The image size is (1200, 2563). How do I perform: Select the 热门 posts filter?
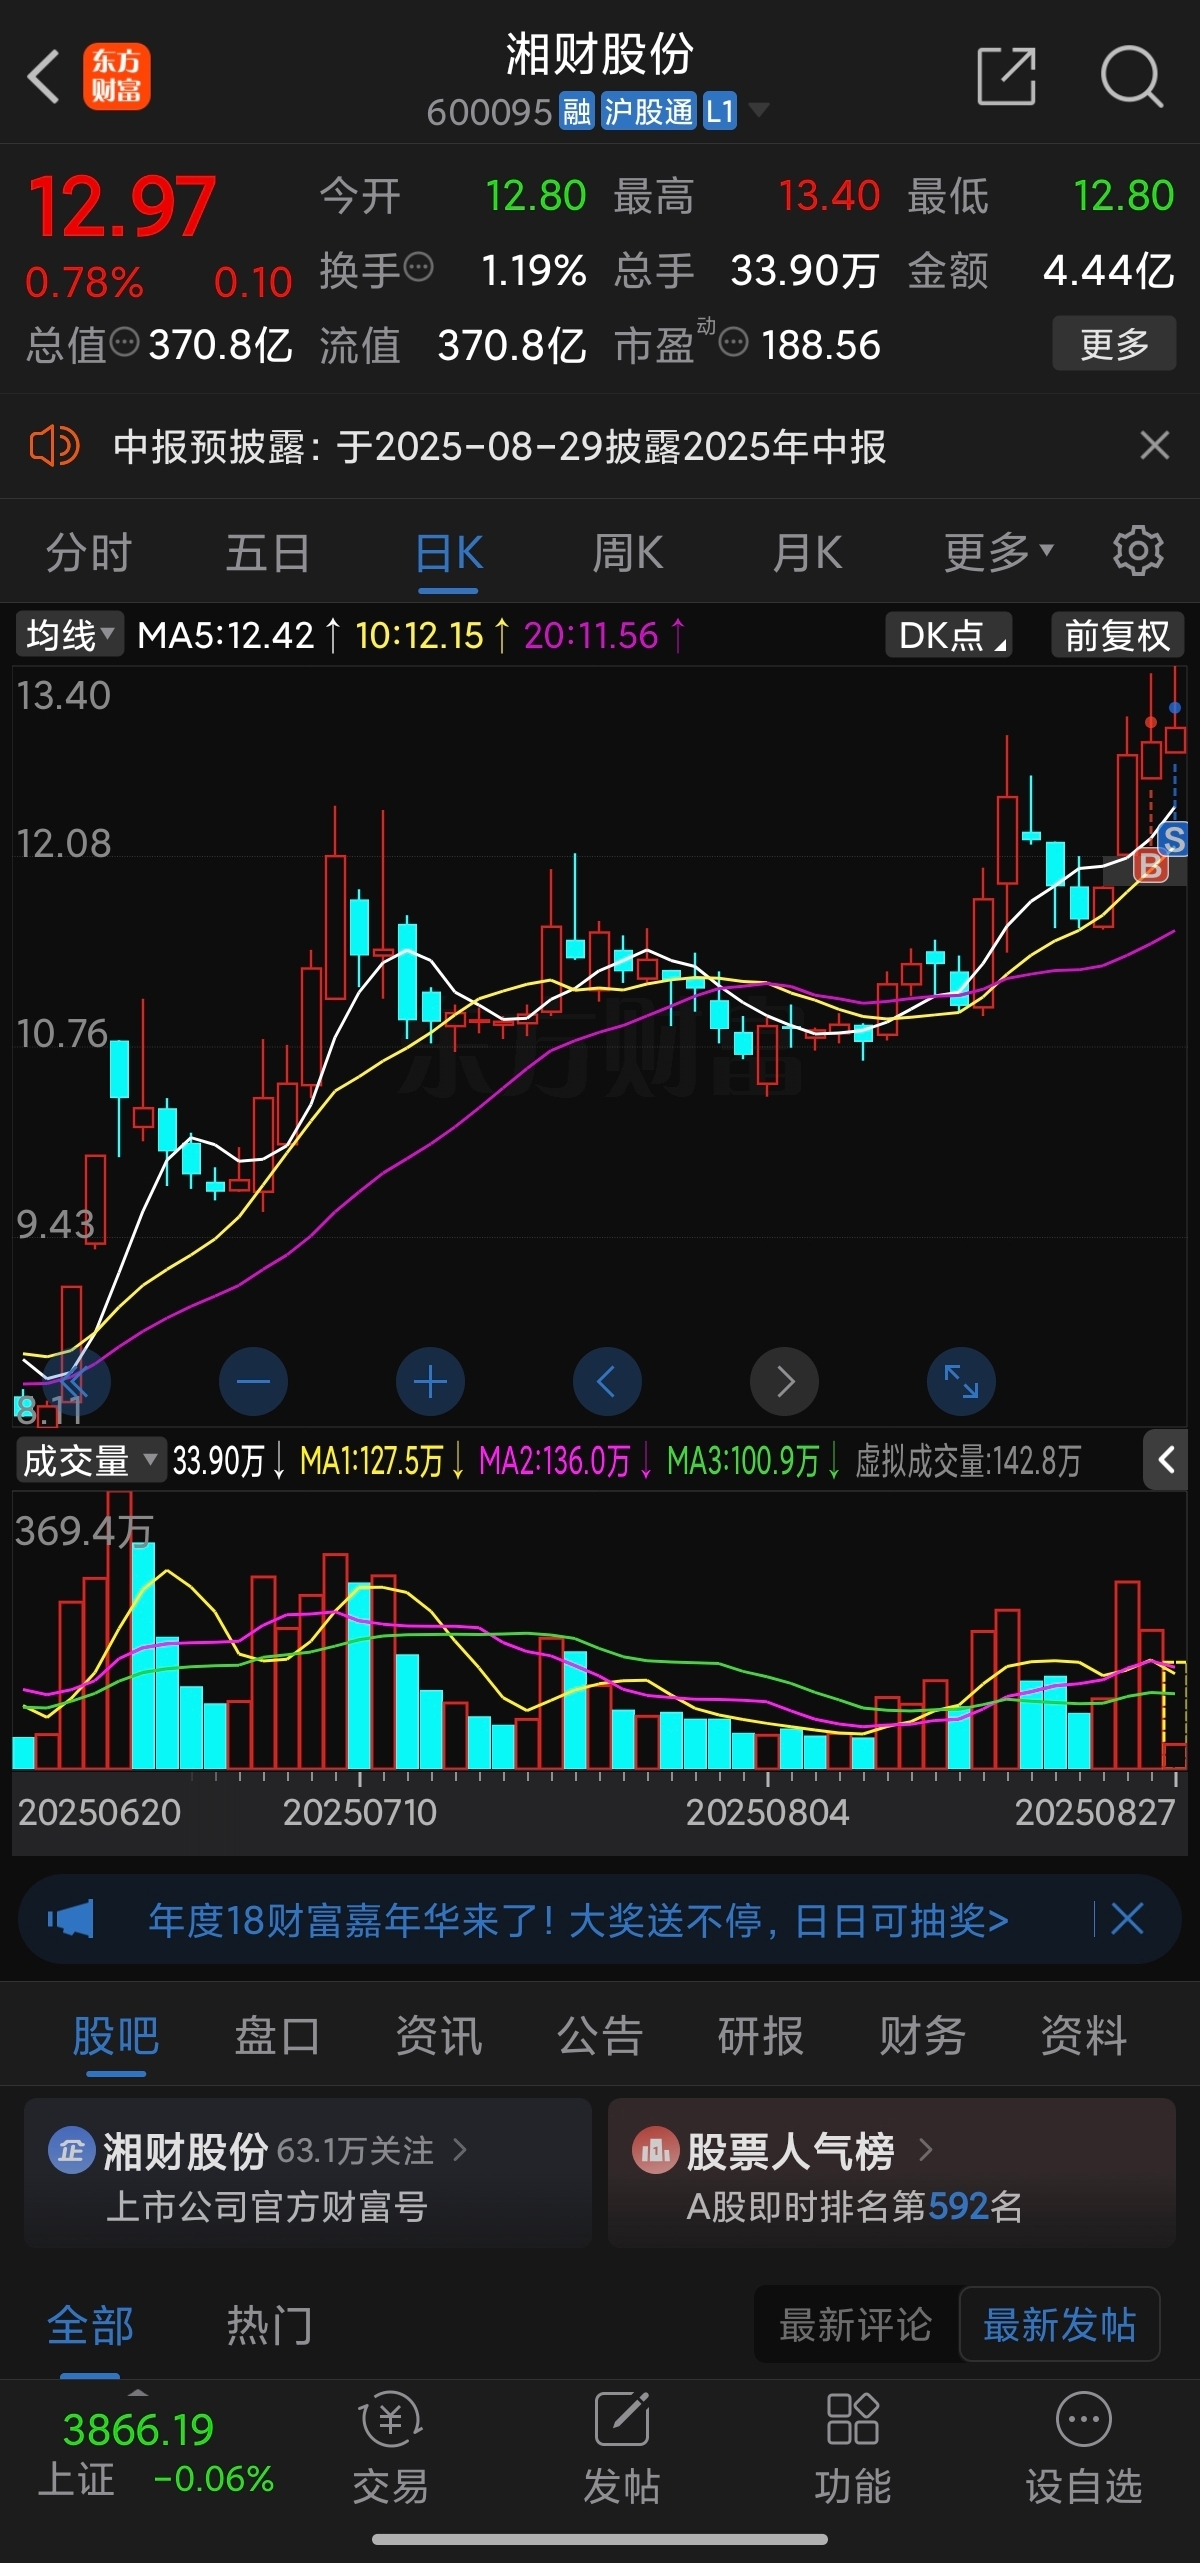pyautogui.click(x=269, y=2325)
